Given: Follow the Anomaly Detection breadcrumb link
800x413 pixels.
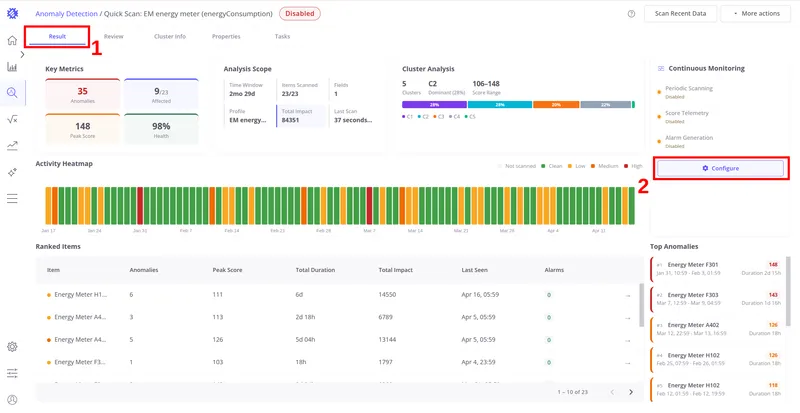Looking at the screenshot, I should tap(66, 14).
